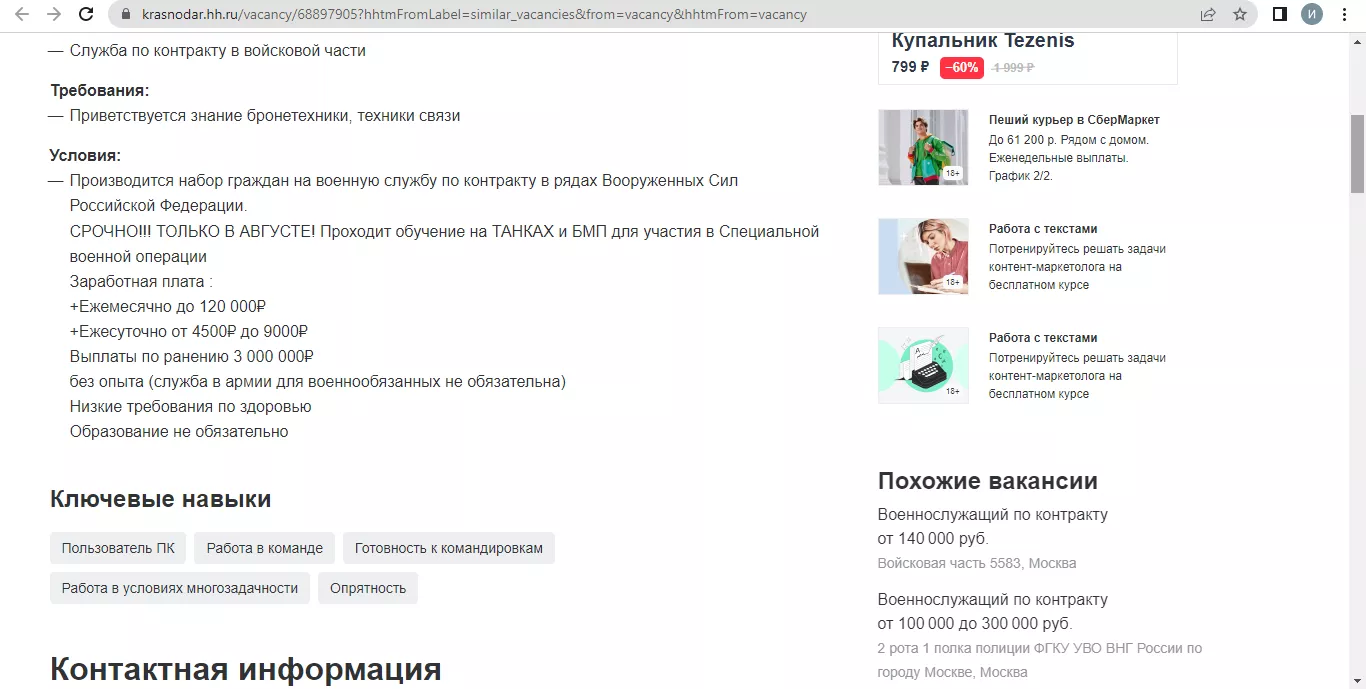The height and width of the screenshot is (689, 1366).
Task: Bookmark page with star icon
Action: [x=1240, y=14]
